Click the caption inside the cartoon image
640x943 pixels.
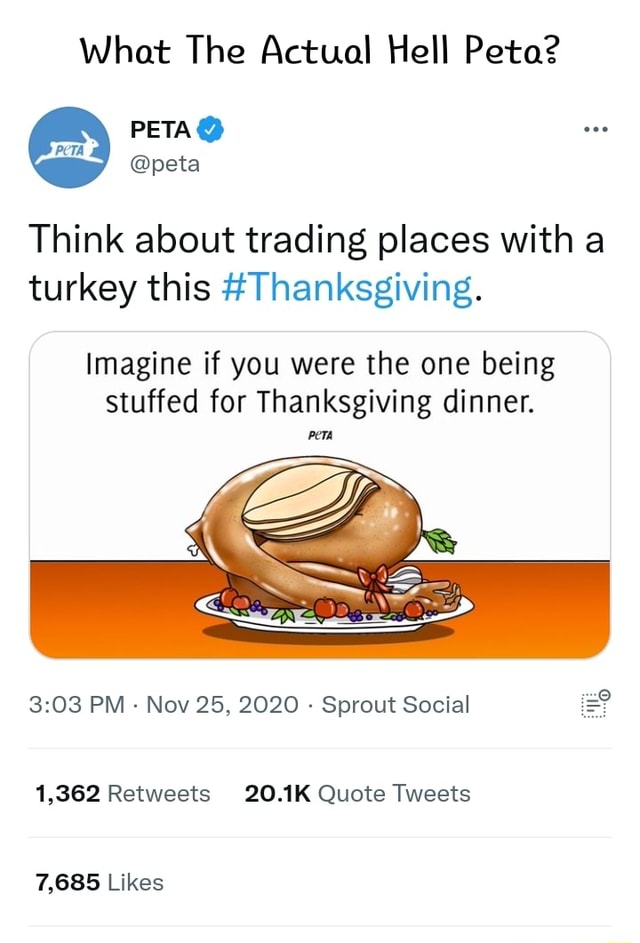[x=320, y=382]
